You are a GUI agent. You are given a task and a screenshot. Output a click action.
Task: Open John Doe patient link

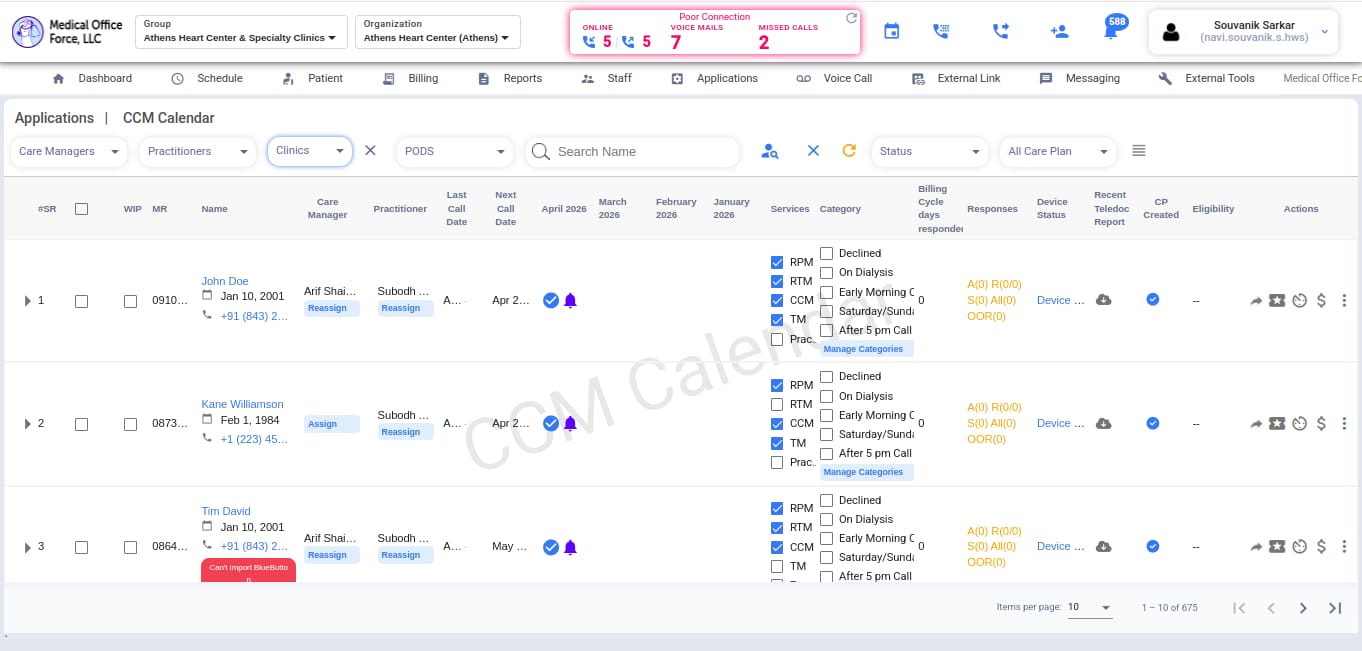pyautogui.click(x=225, y=281)
